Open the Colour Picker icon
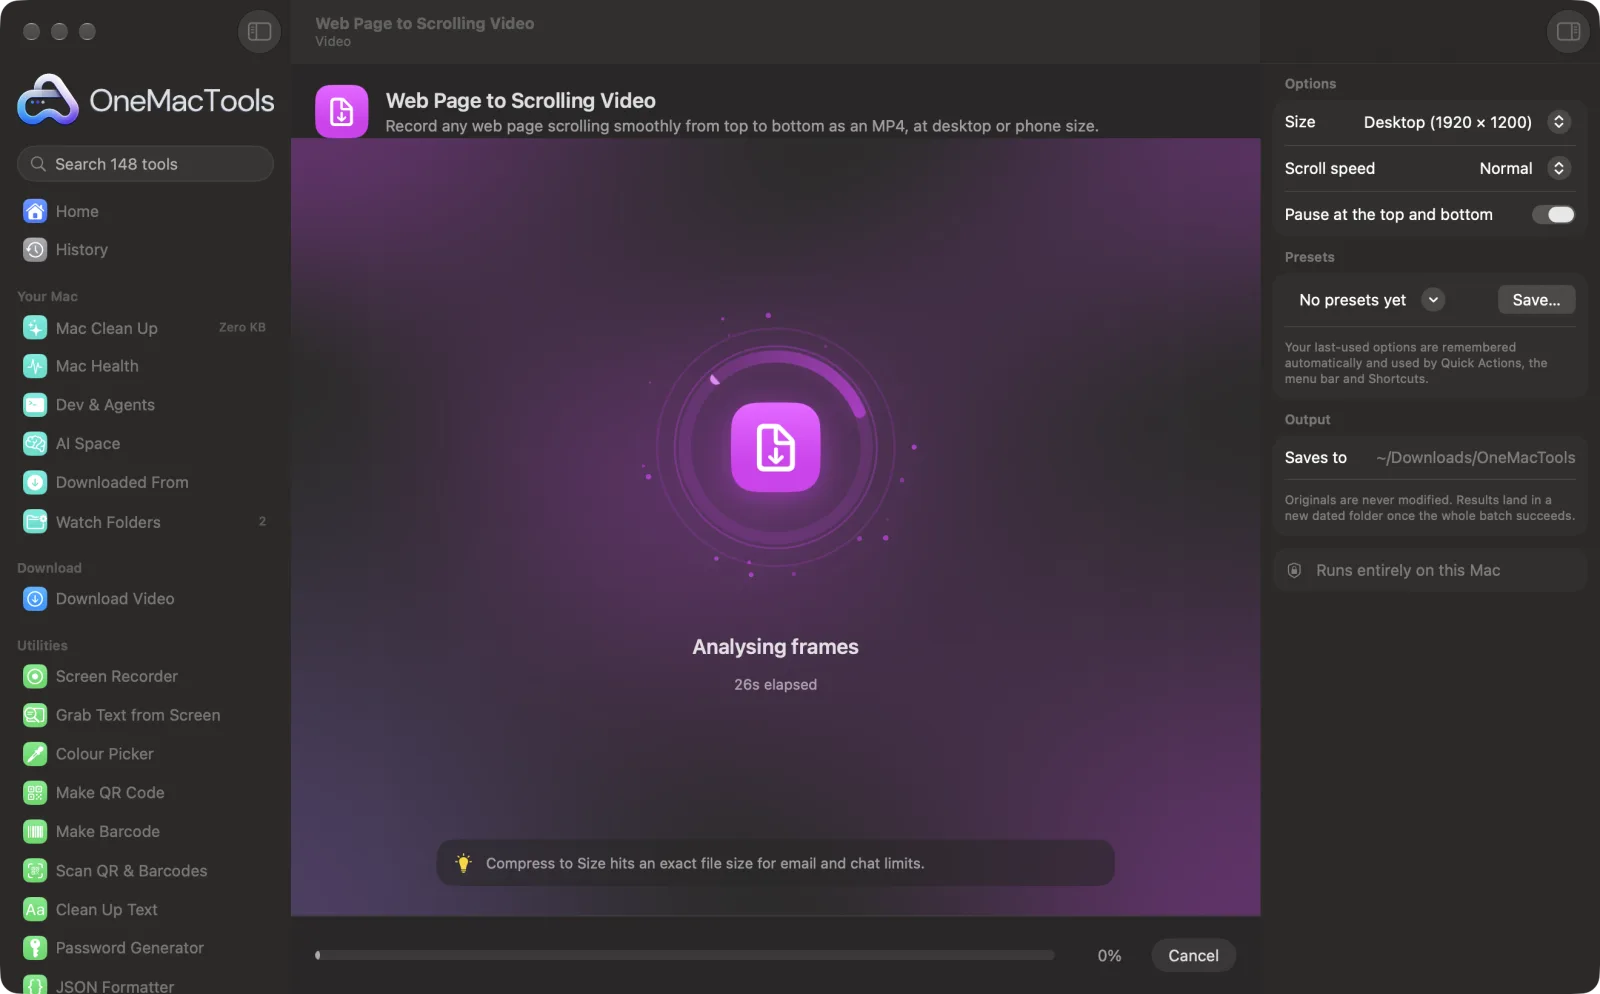This screenshot has width=1600, height=994. pyautogui.click(x=35, y=753)
